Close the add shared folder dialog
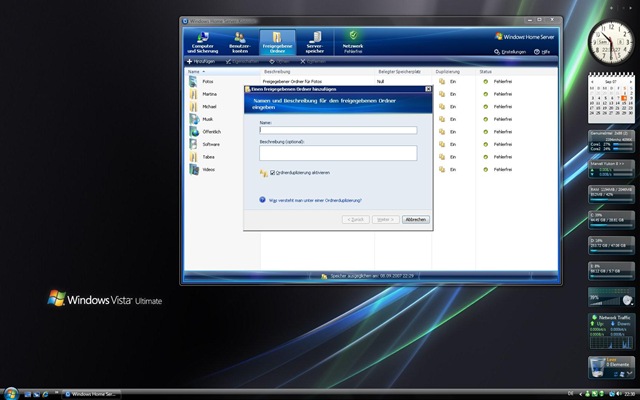 pos(428,89)
